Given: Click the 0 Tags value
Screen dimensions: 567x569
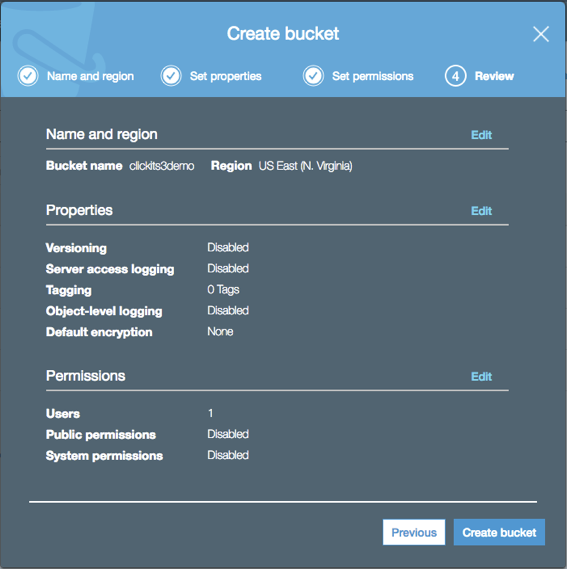Looking at the screenshot, I should pyautogui.click(x=223, y=290).
